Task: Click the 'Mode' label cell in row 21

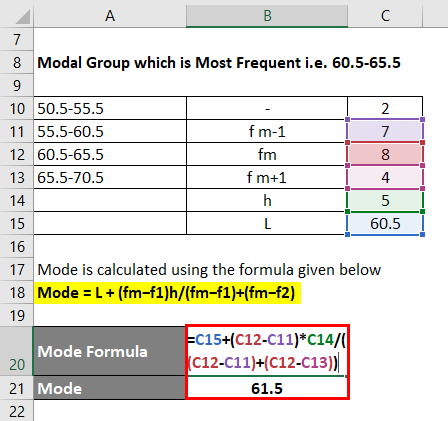Action: [x=110, y=388]
